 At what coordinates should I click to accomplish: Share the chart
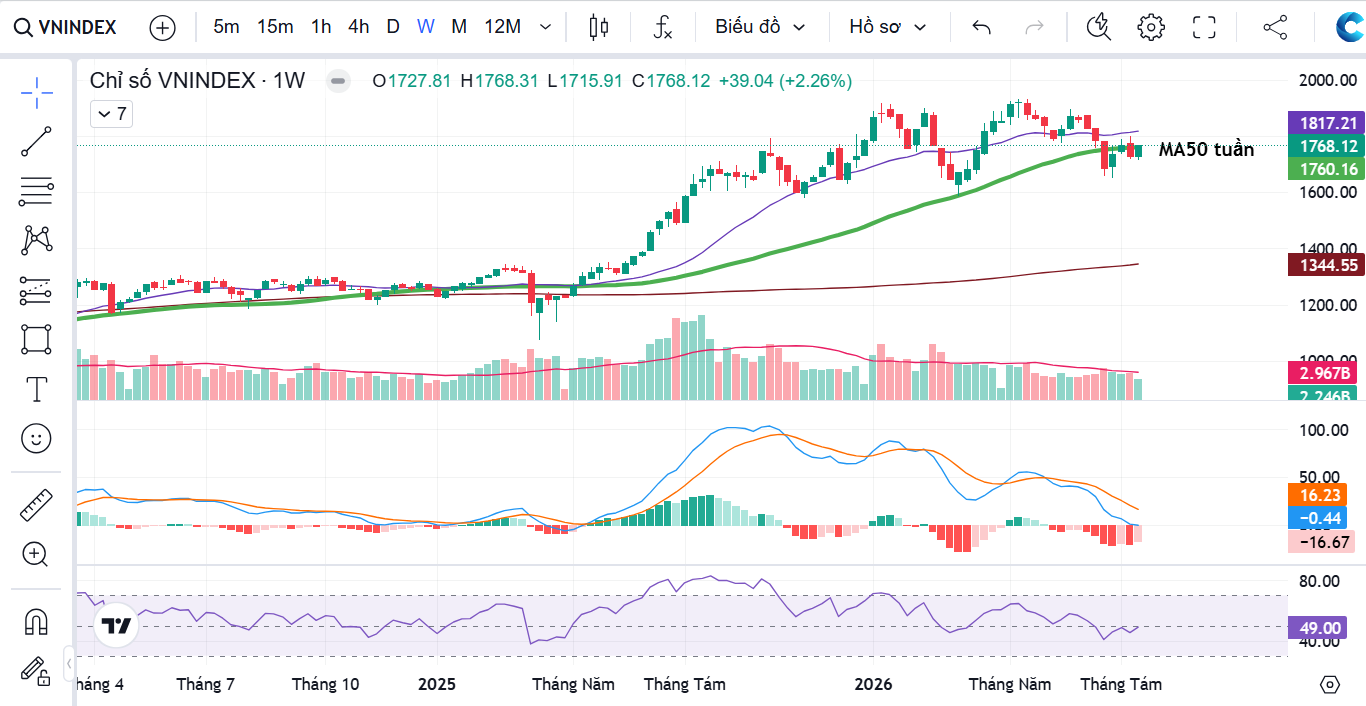coord(1275,27)
